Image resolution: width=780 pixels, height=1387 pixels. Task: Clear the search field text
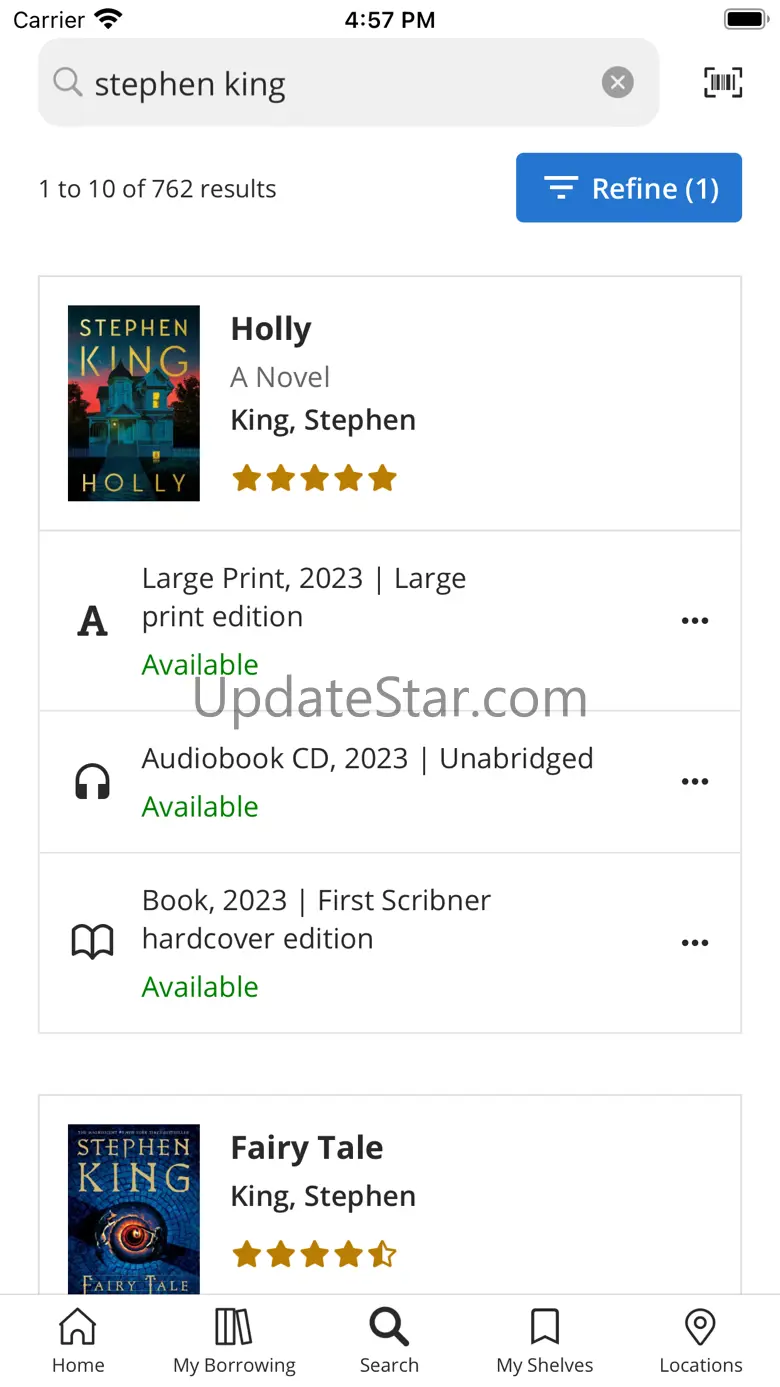[x=618, y=82]
